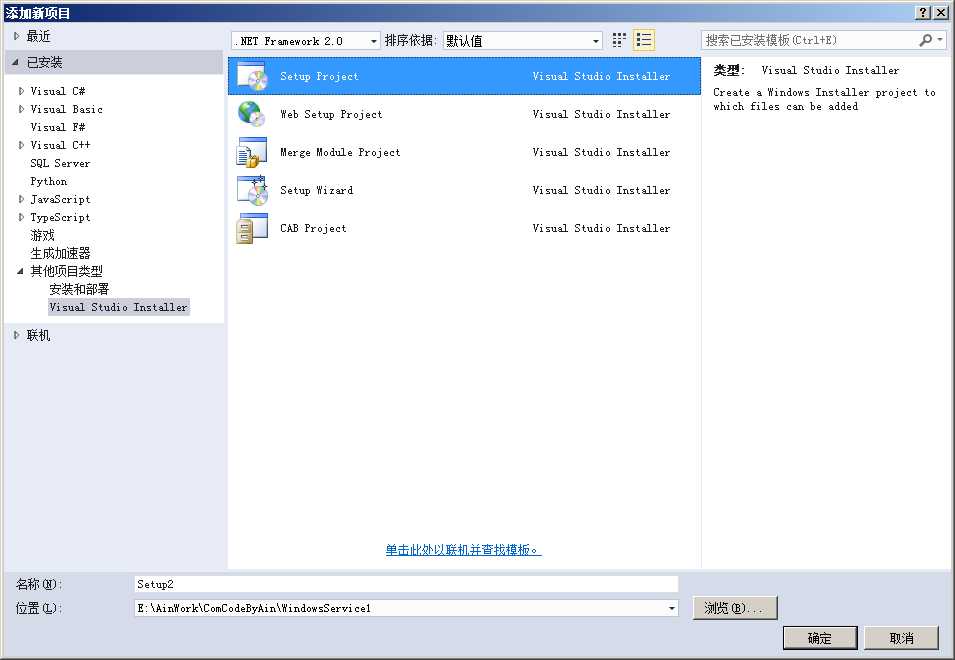Expand the Visual Basic node
This screenshot has width=955, height=660.
pos(21,109)
